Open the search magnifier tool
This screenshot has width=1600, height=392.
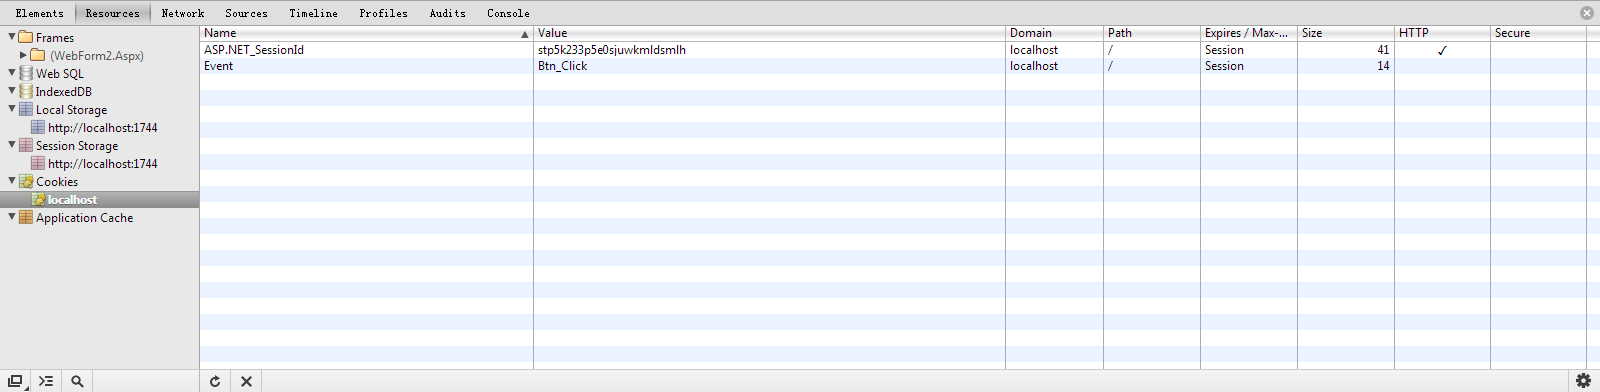click(77, 381)
